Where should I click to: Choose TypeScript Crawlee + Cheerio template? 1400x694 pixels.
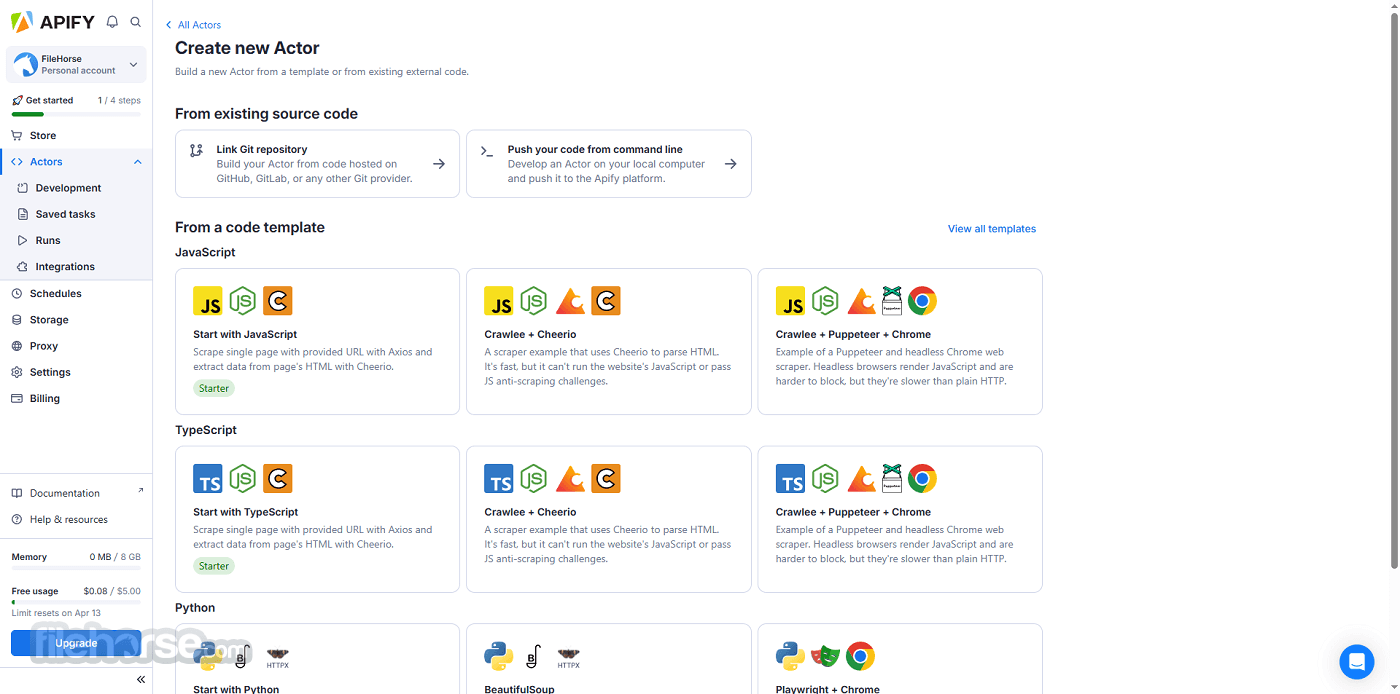(x=609, y=519)
